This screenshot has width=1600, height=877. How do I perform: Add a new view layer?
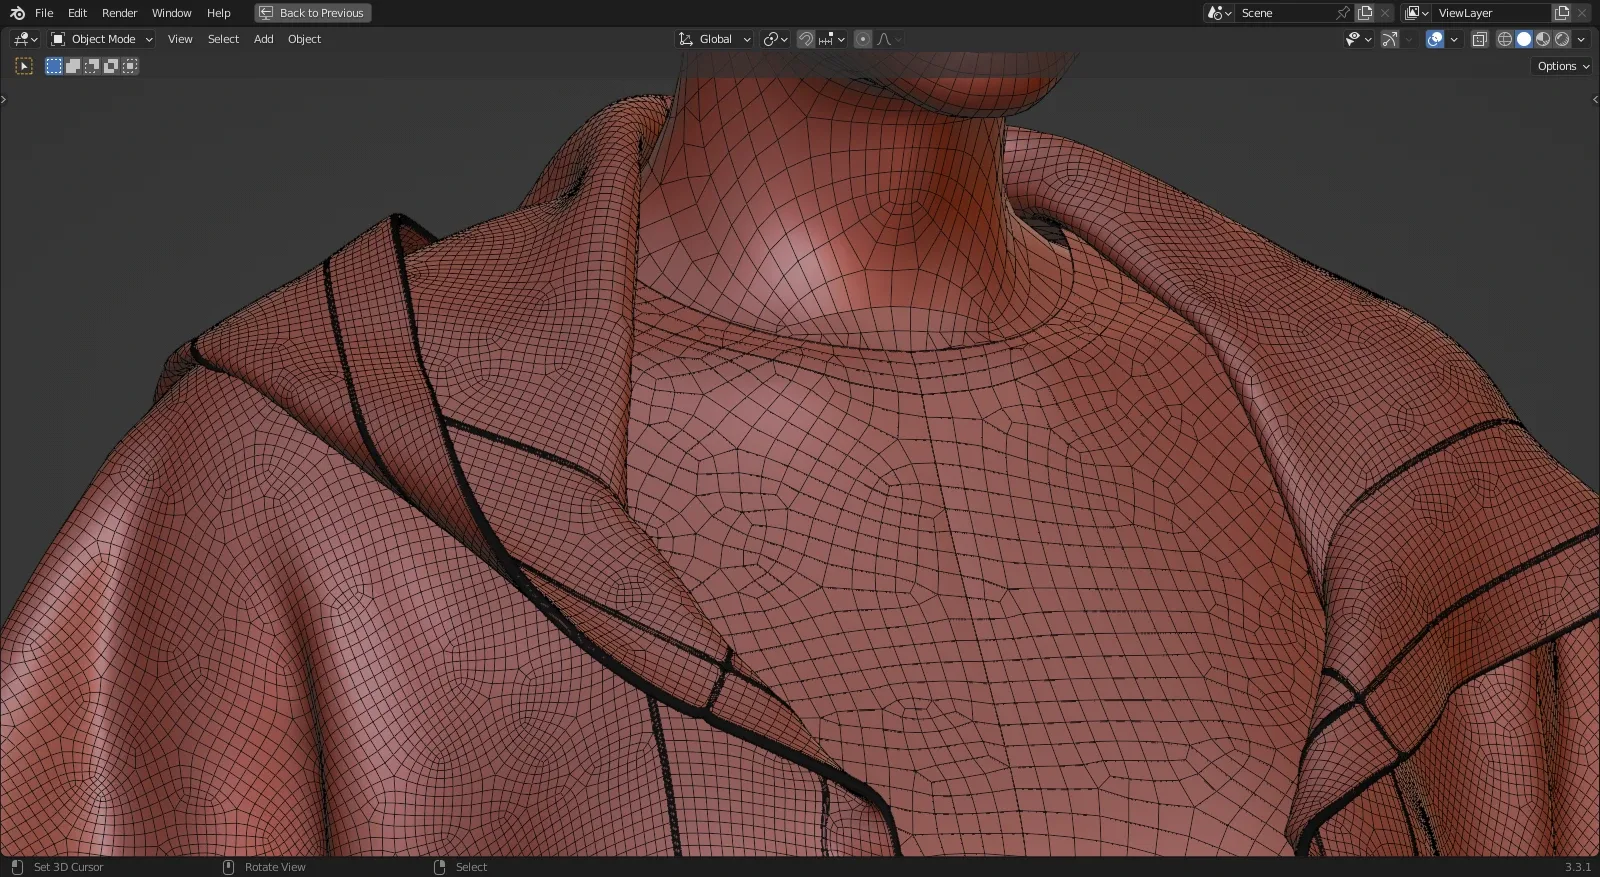tap(1562, 13)
